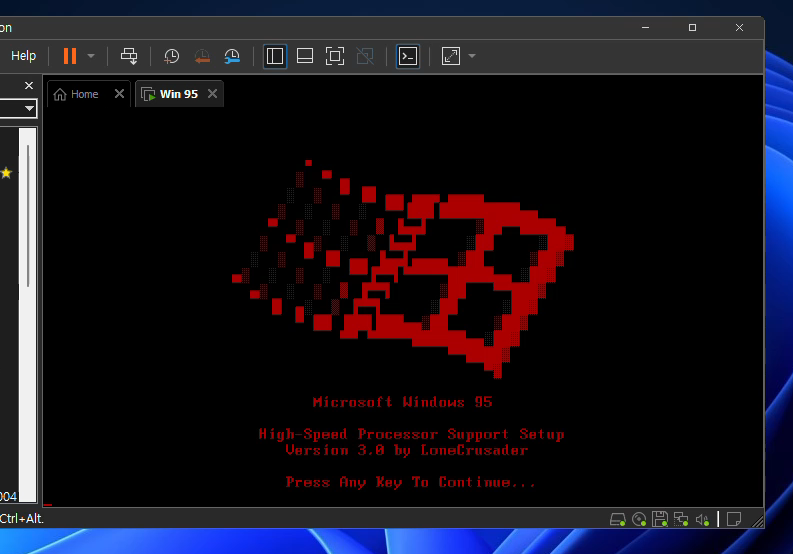The width and height of the screenshot is (793, 554).
Task: Toggle the library sidebar view
Action: (275, 56)
